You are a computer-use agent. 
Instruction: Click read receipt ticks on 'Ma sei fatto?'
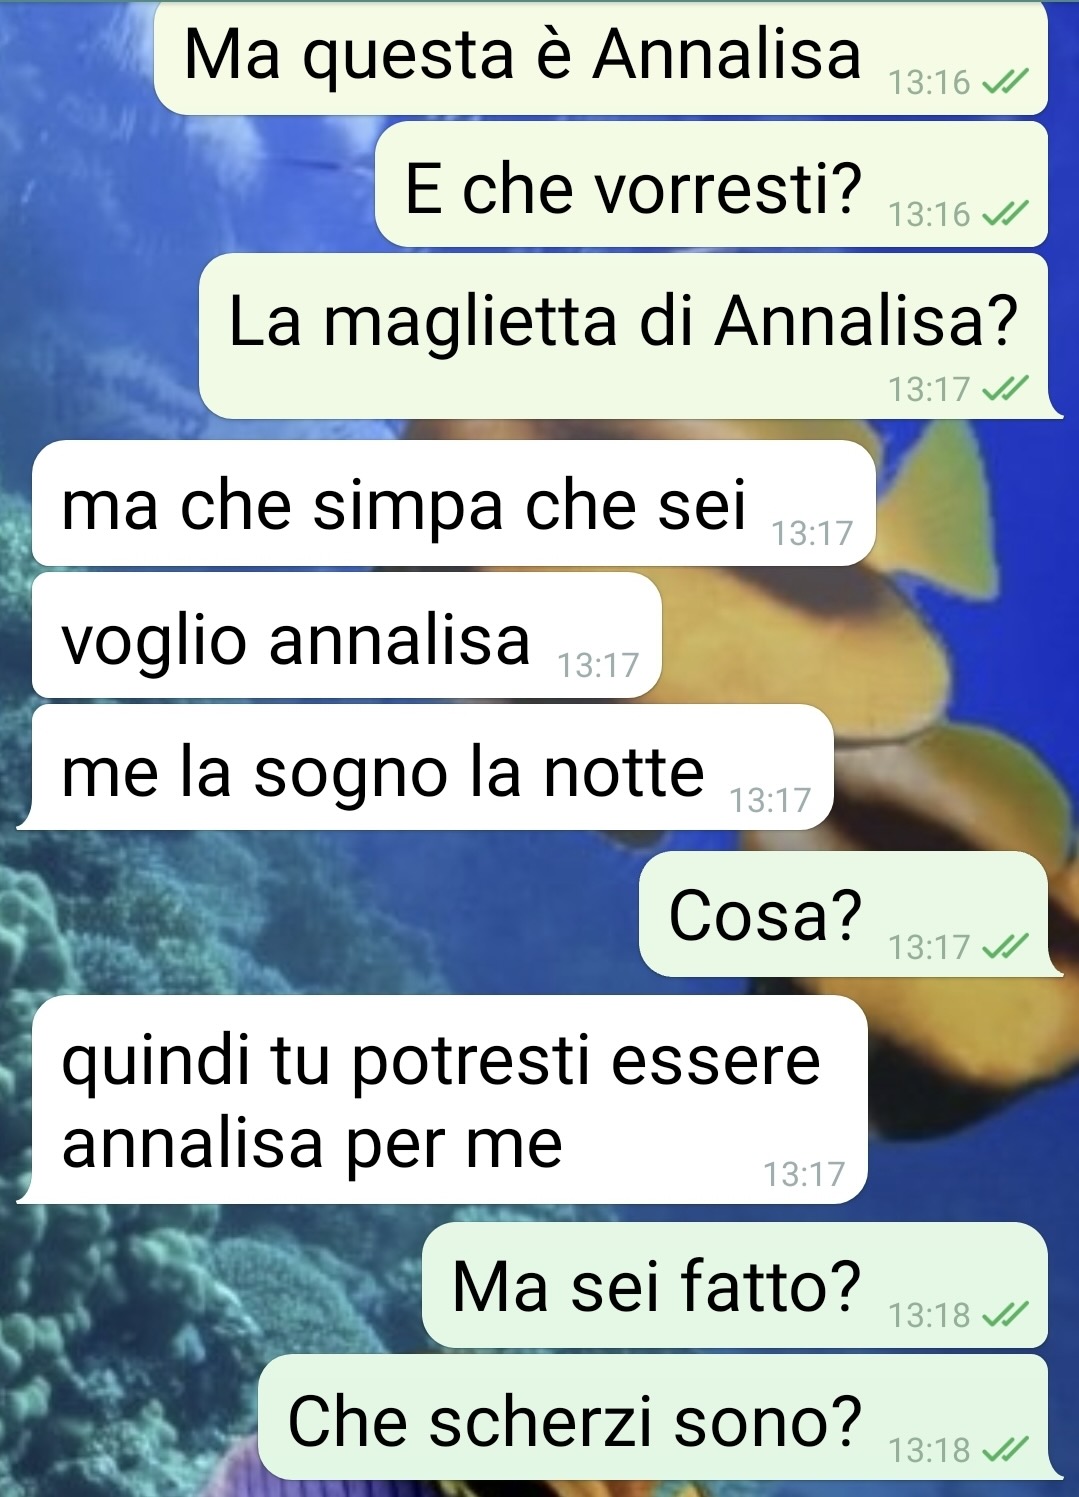1005,1315
